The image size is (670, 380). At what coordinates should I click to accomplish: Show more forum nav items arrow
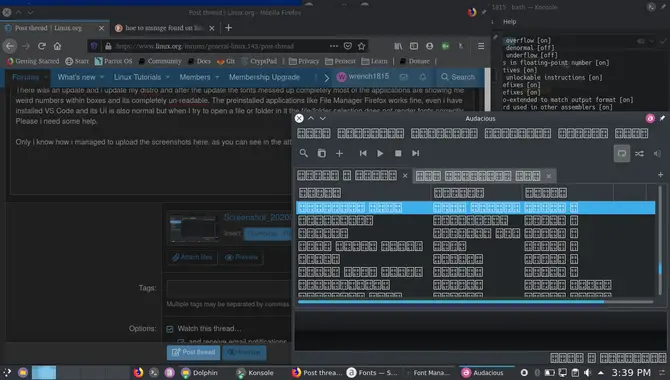coord(326,77)
